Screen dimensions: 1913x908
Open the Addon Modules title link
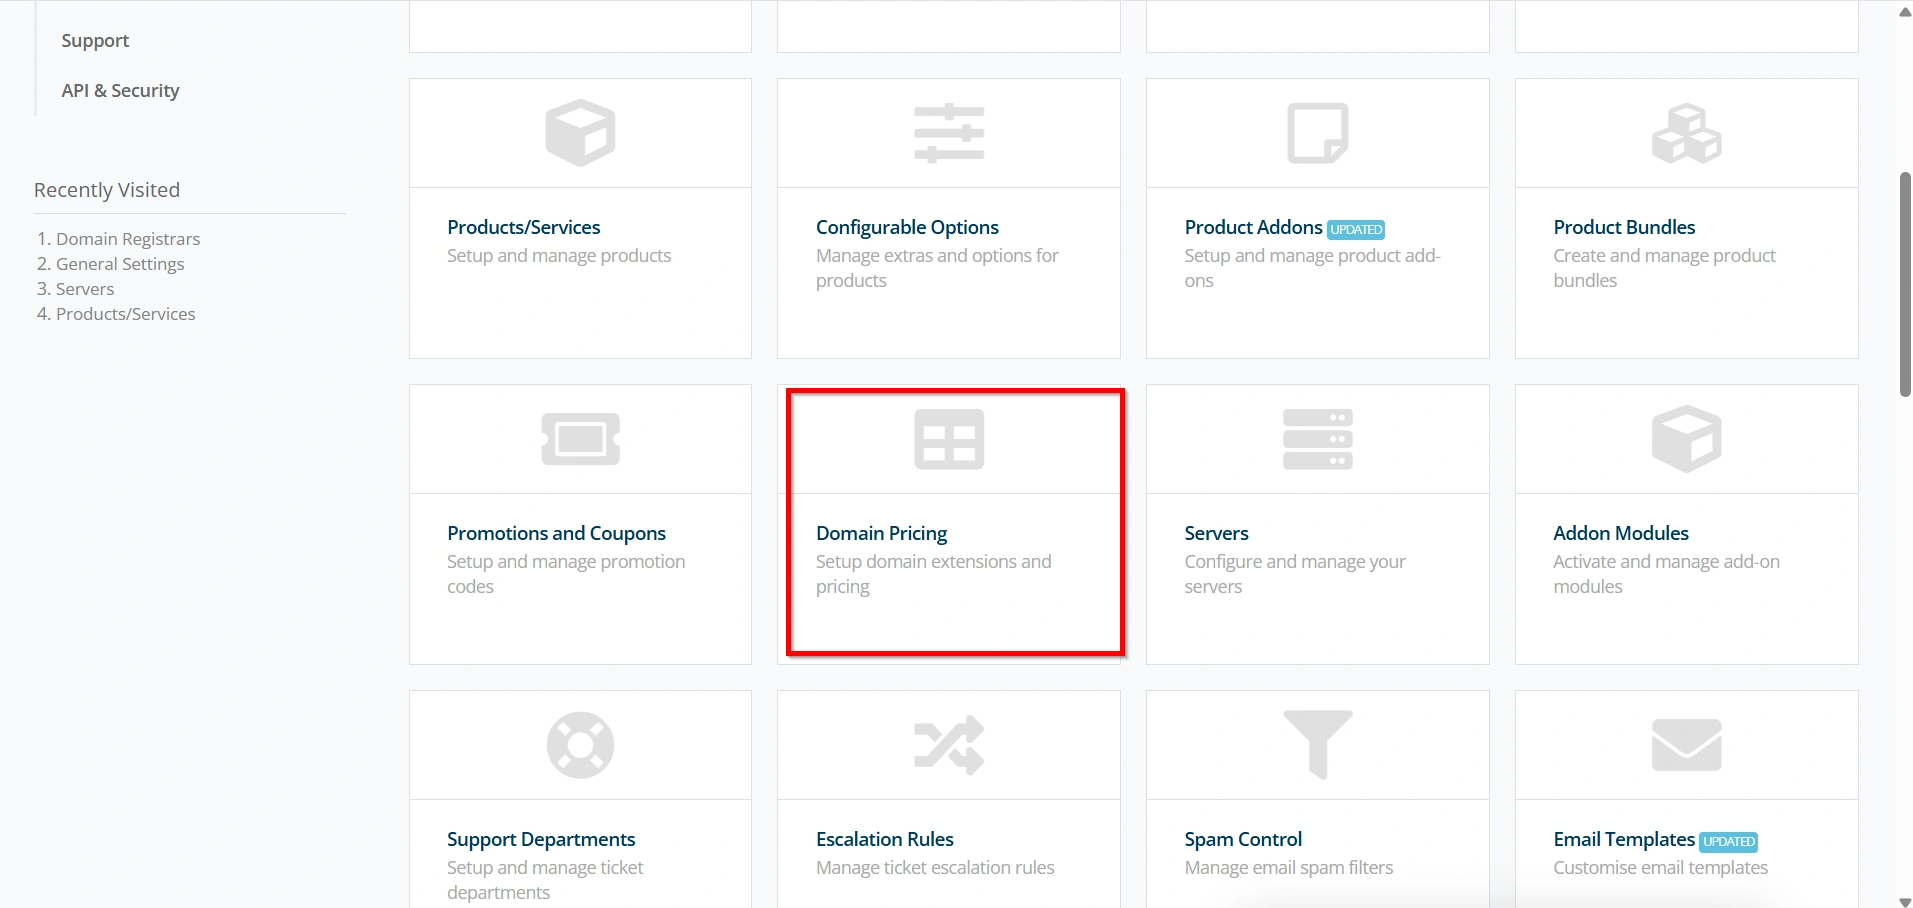1620,533
